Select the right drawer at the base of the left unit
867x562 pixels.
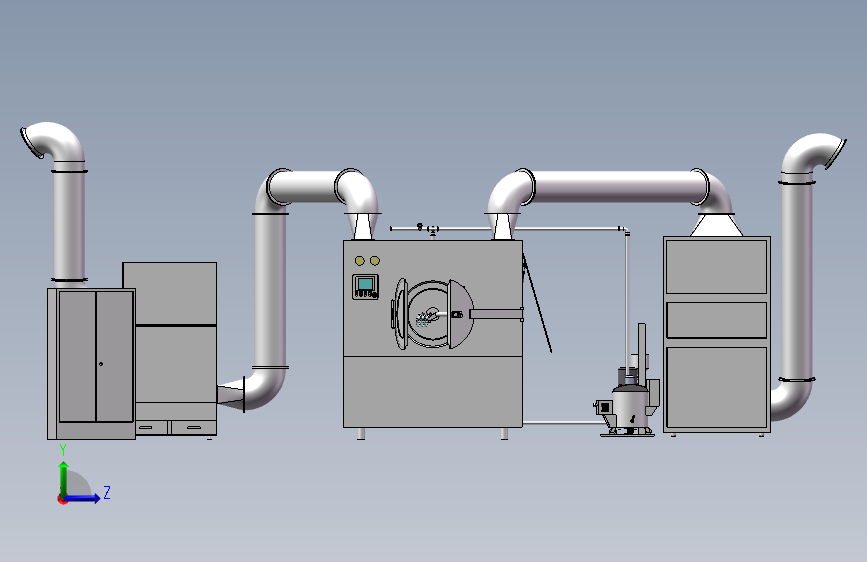pos(194,428)
